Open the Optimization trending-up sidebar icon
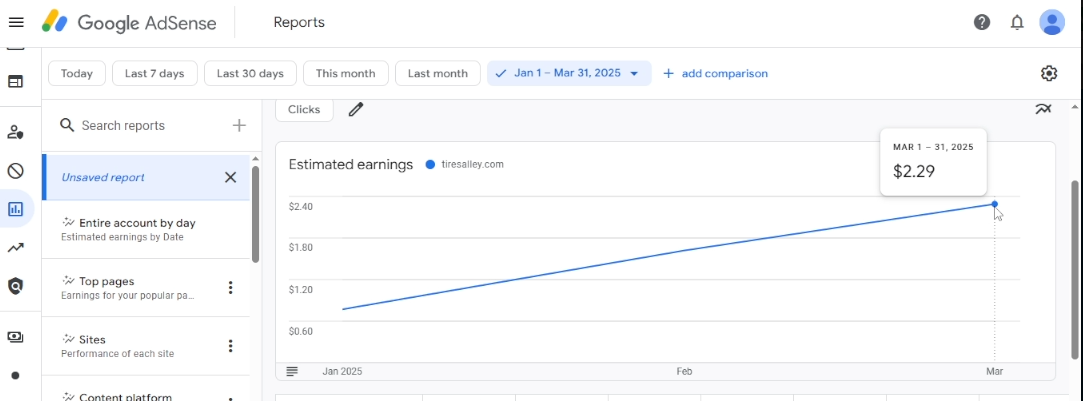The height and width of the screenshot is (401, 1083). click(x=15, y=248)
